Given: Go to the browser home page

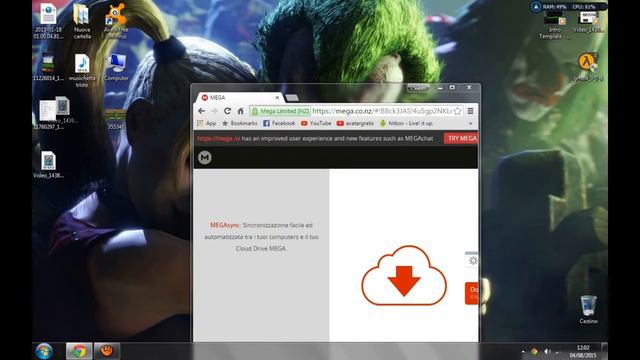Looking at the screenshot, I should coord(240,111).
